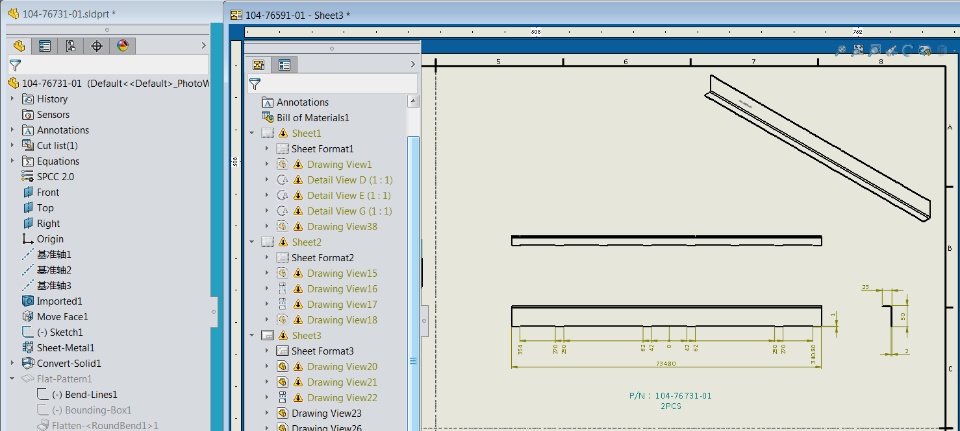Select Sheet Format2

[x=322, y=258]
